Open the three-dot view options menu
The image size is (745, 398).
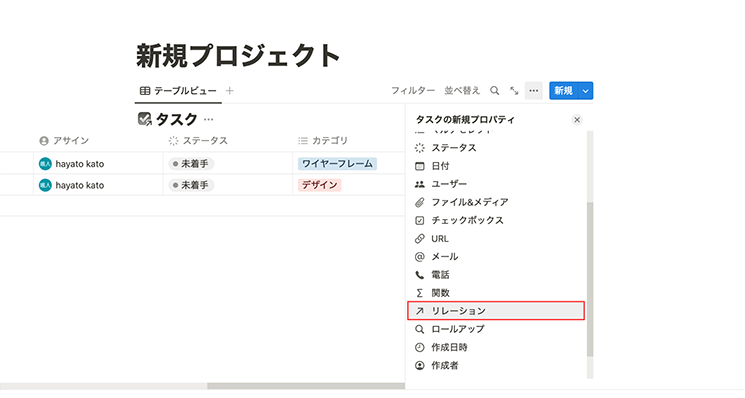coord(534,90)
